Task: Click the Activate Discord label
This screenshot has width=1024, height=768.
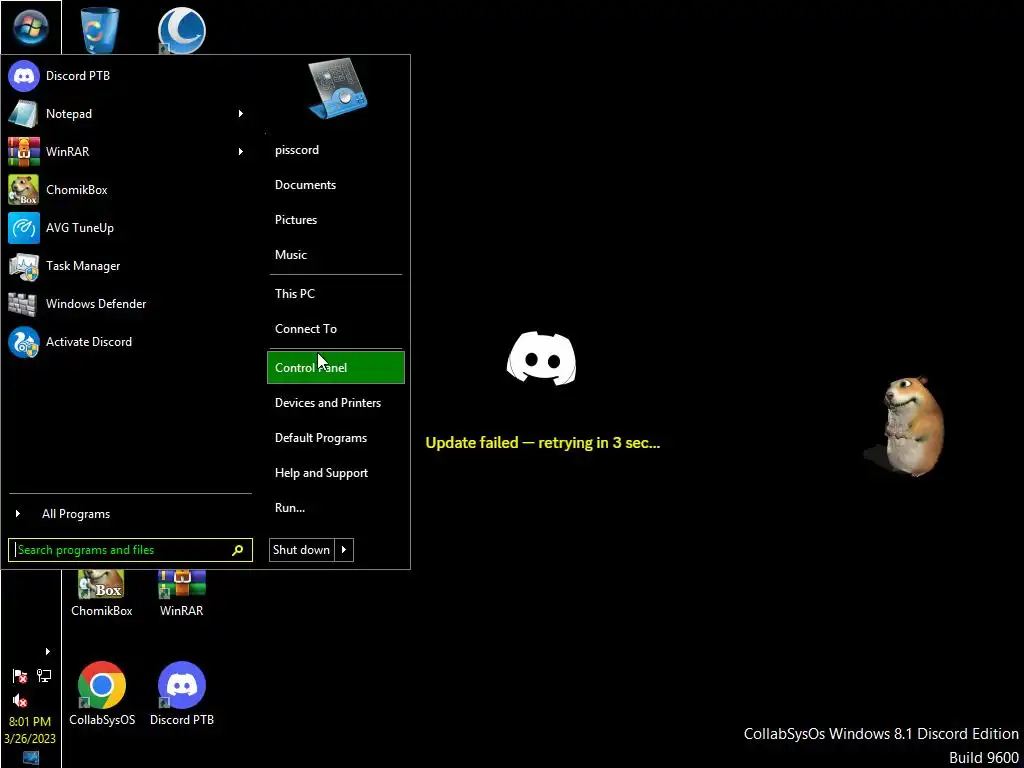Action: [x=89, y=342]
